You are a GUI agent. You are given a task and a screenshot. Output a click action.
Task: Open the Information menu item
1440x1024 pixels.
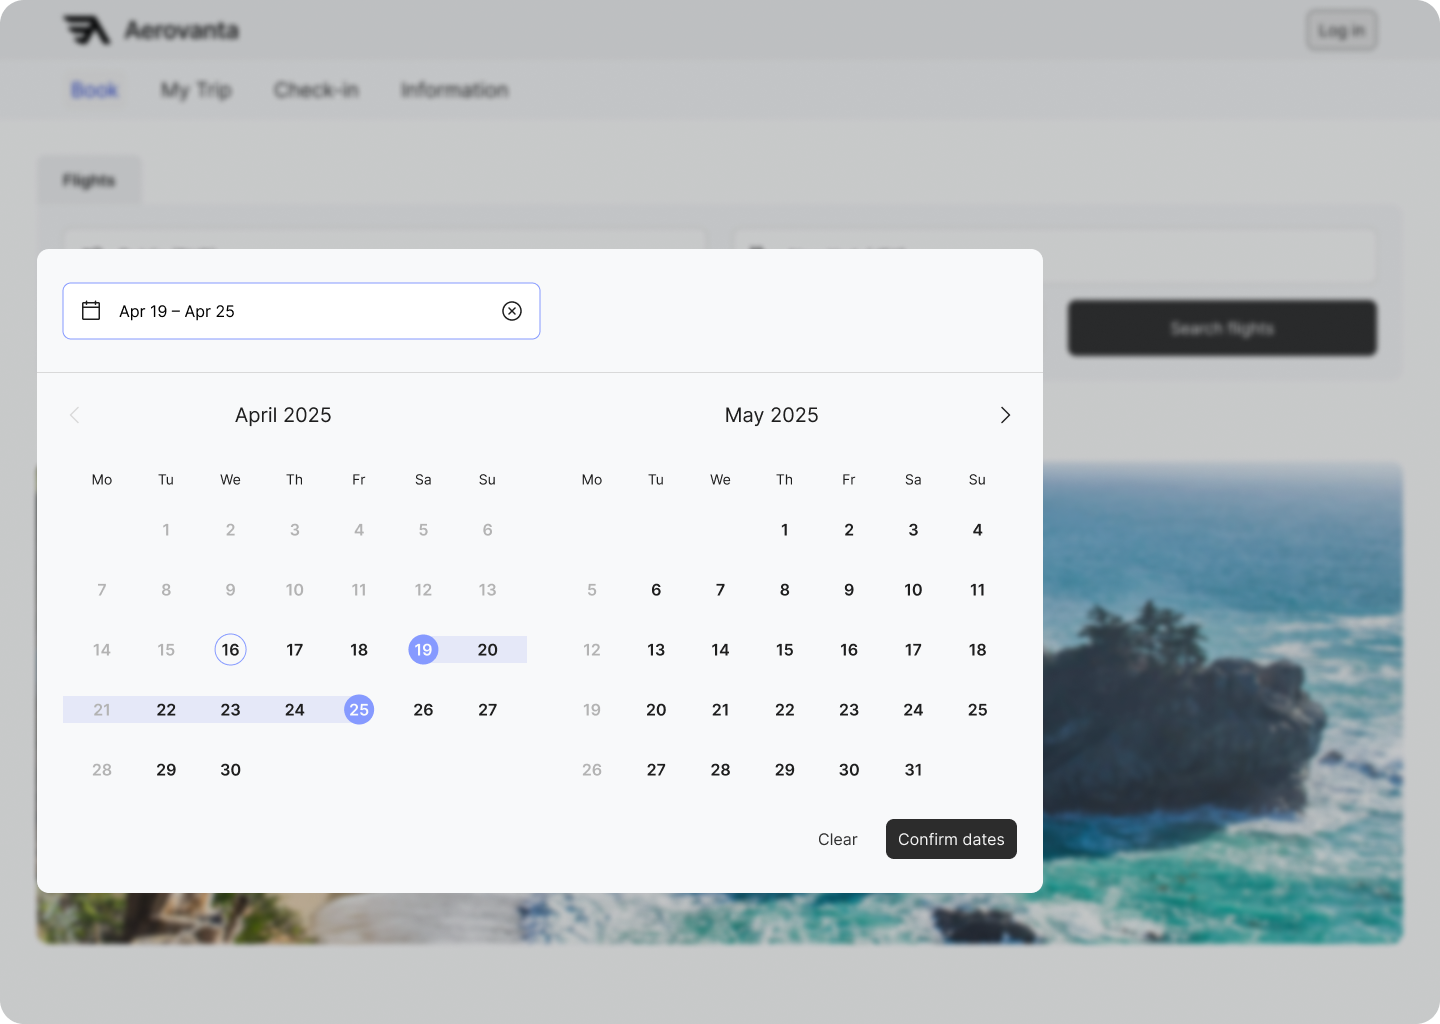(454, 90)
